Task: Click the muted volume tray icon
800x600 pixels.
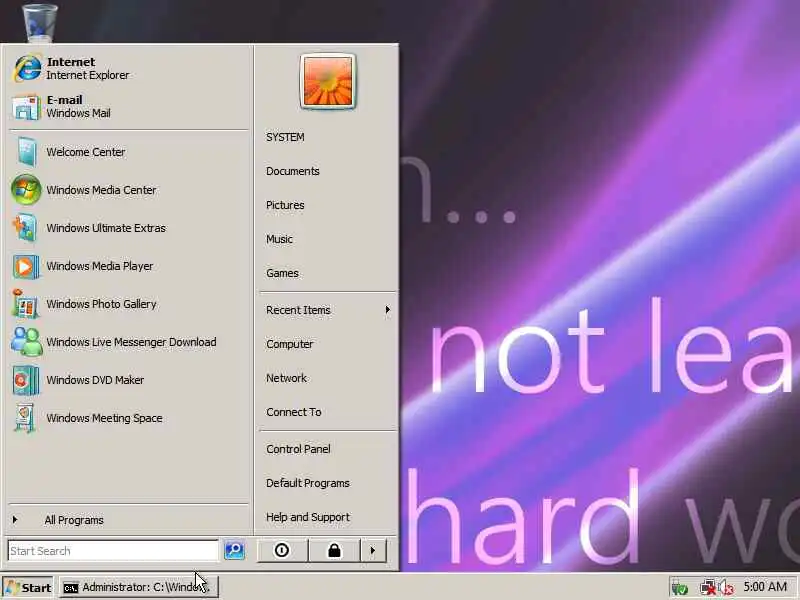Action: [726, 588]
